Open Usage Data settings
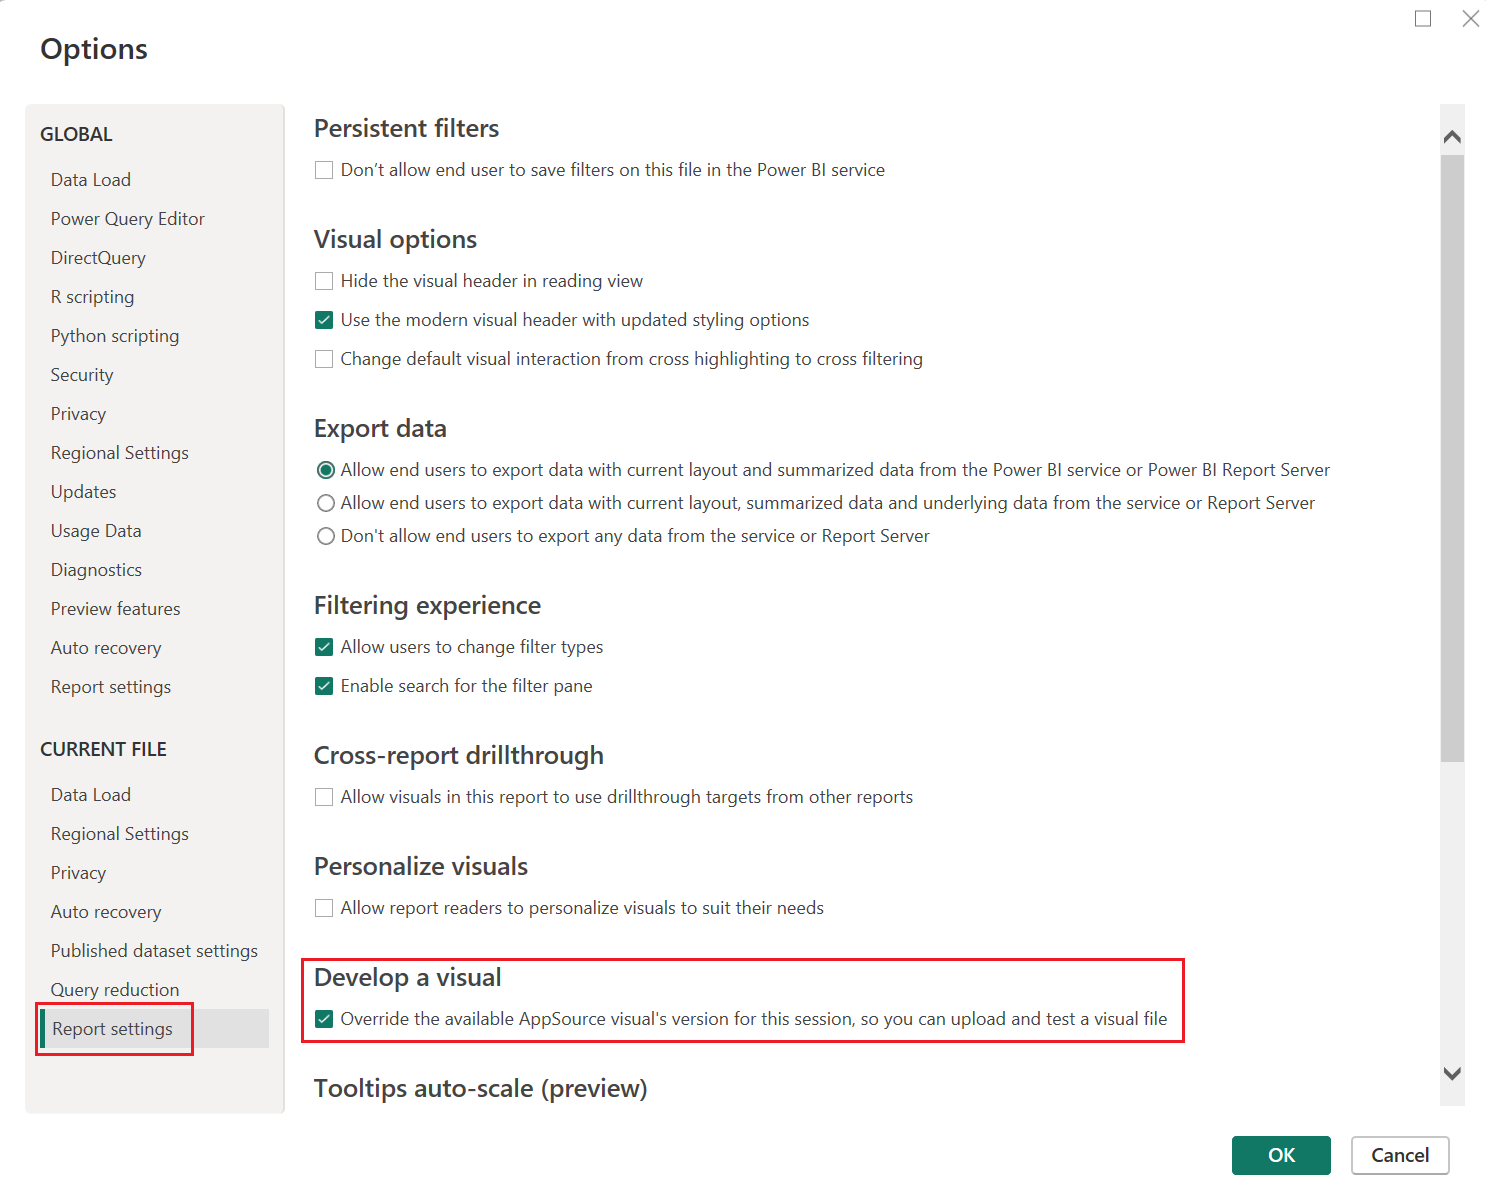 pos(95,530)
